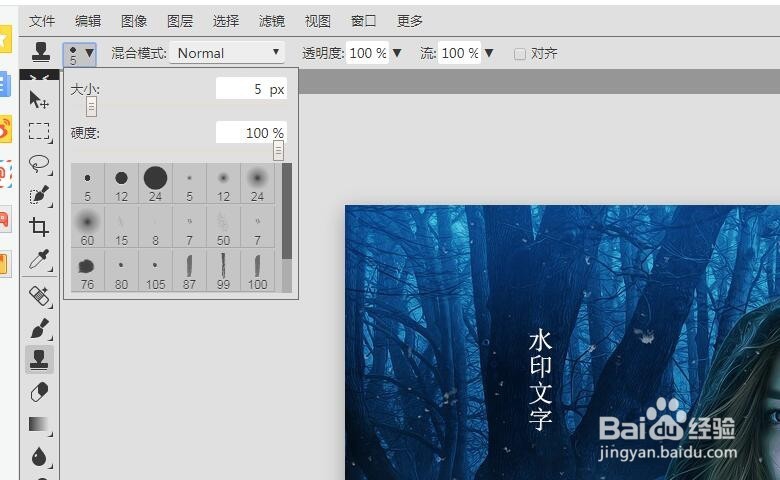
Task: Expand the 流 flow slider arrow
Action: (489, 53)
